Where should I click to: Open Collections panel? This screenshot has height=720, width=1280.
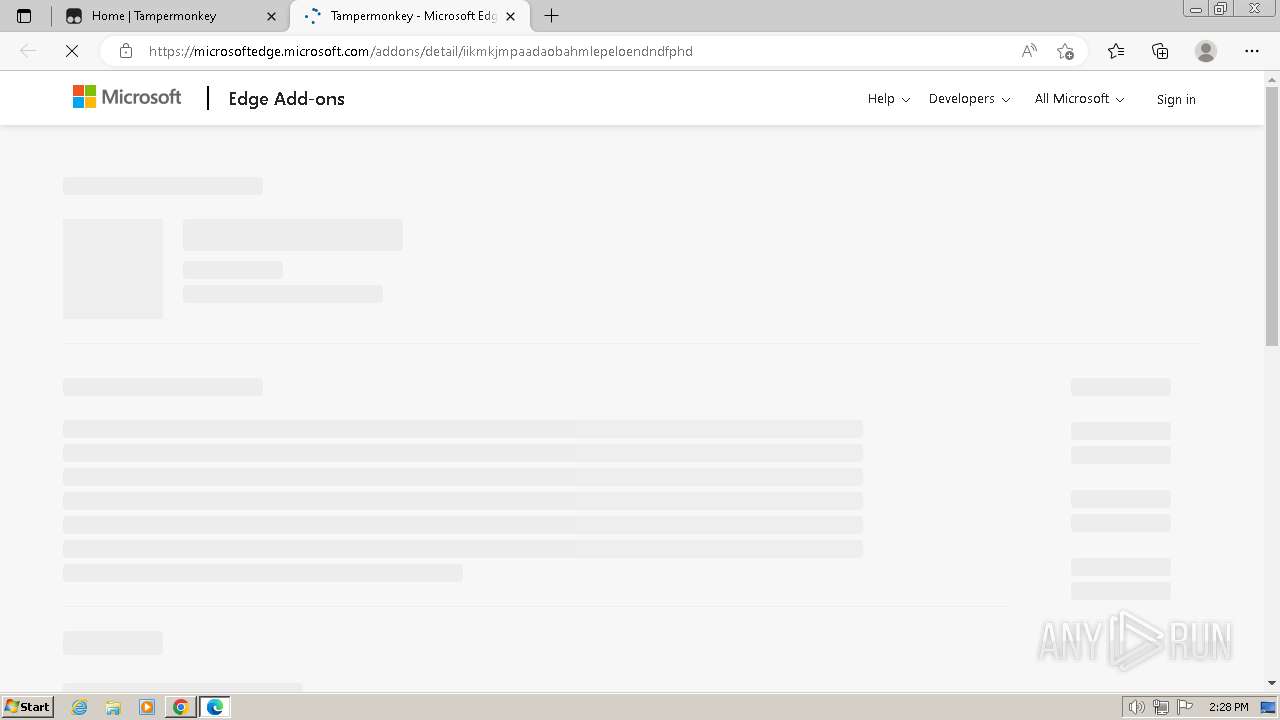pyautogui.click(x=1160, y=51)
